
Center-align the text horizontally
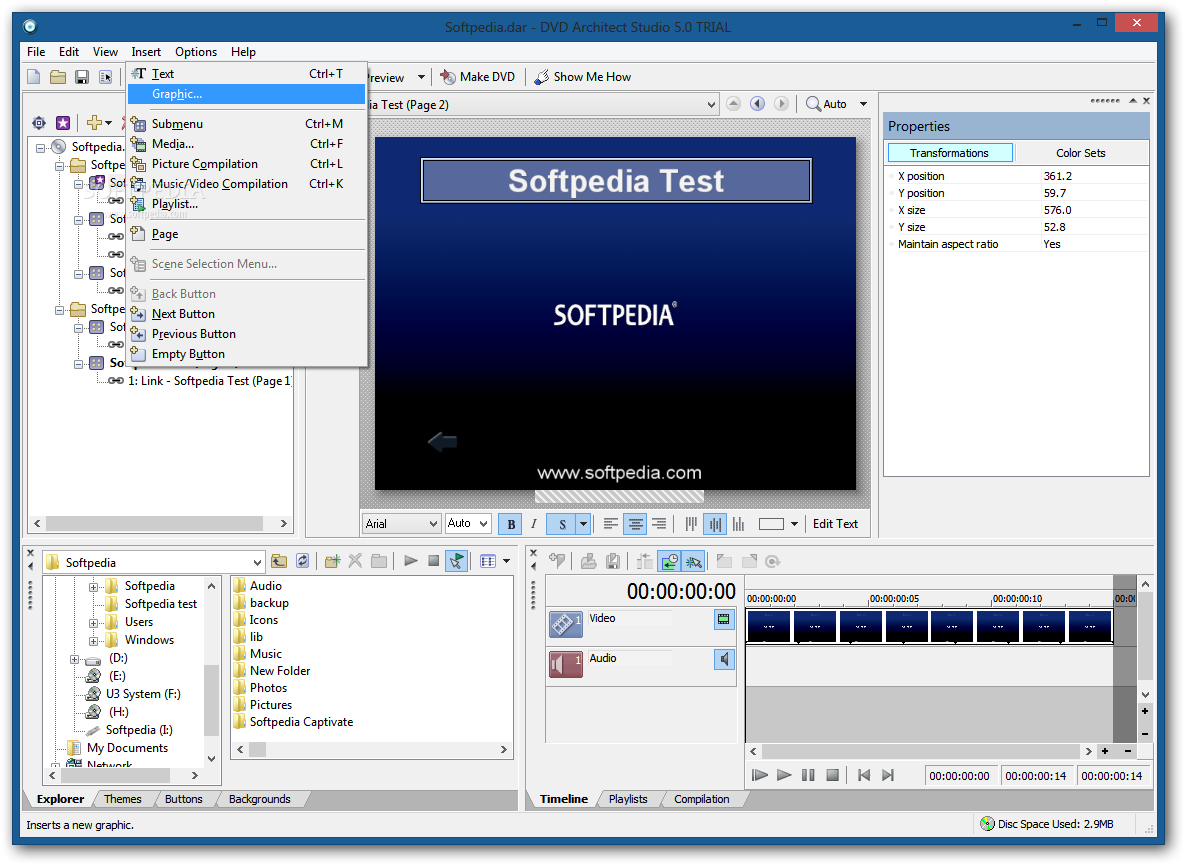[636, 524]
